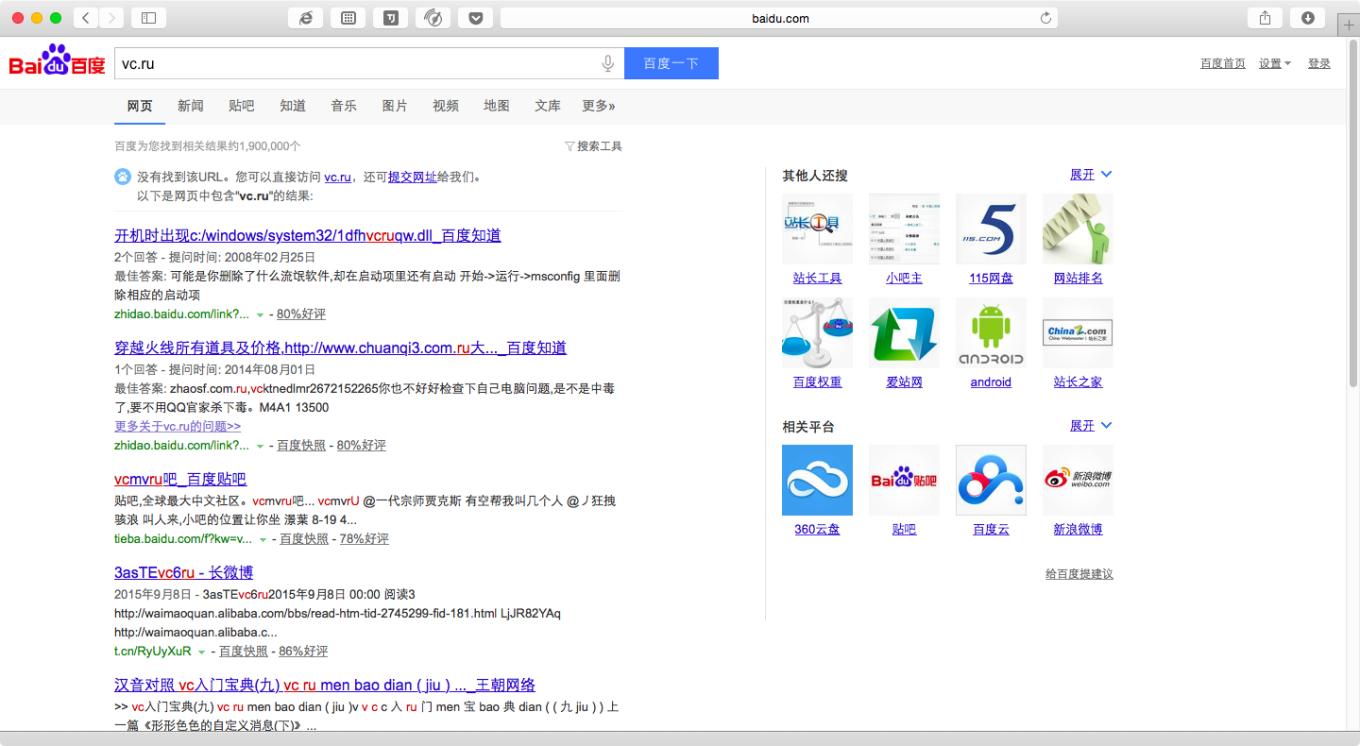Click the grid extension icon in toolbar
Image resolution: width=1360 pixels, height=746 pixels.
[348, 18]
